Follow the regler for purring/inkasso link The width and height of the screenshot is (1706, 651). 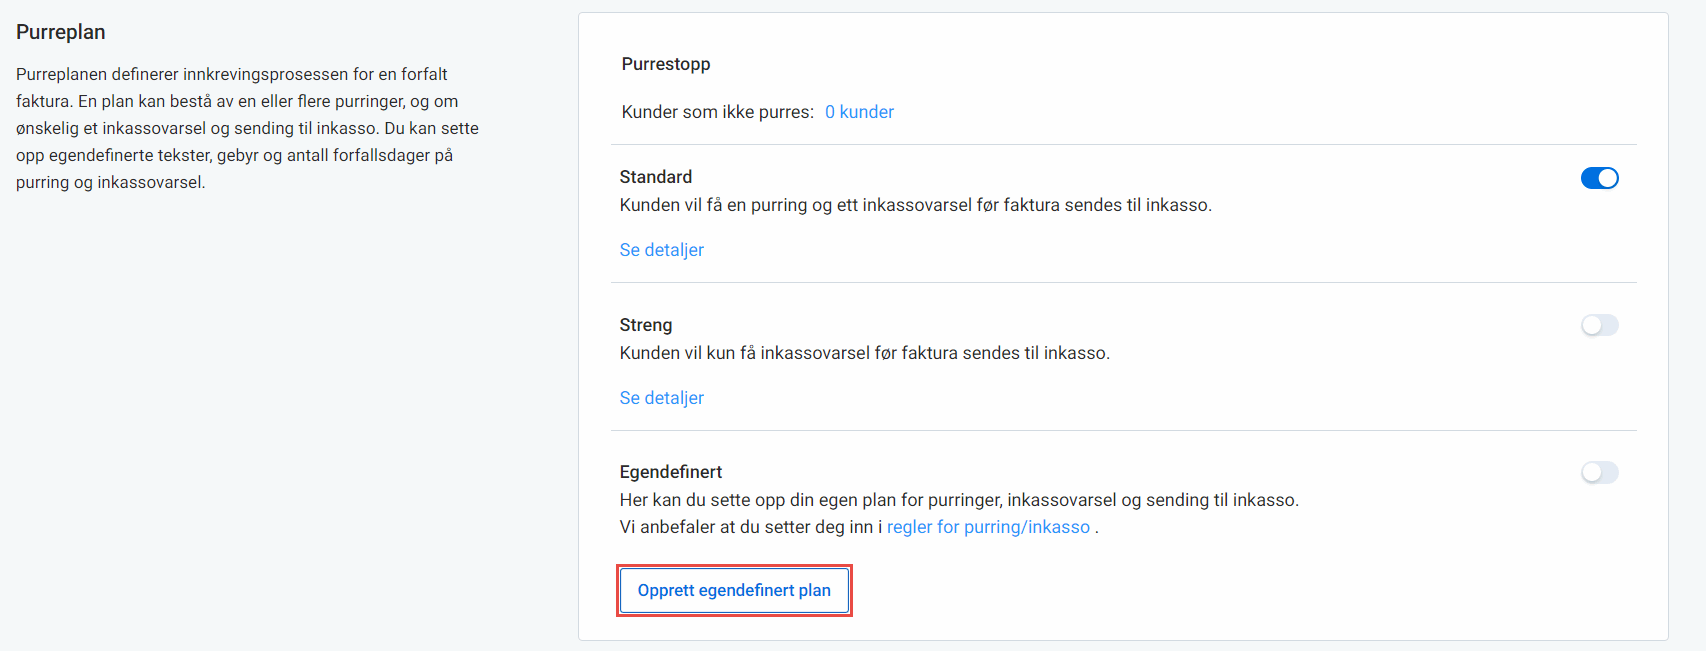pyautogui.click(x=988, y=527)
